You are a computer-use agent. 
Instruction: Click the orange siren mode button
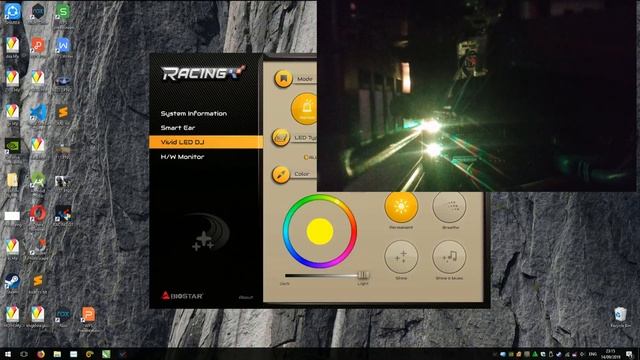pyautogui.click(x=305, y=109)
